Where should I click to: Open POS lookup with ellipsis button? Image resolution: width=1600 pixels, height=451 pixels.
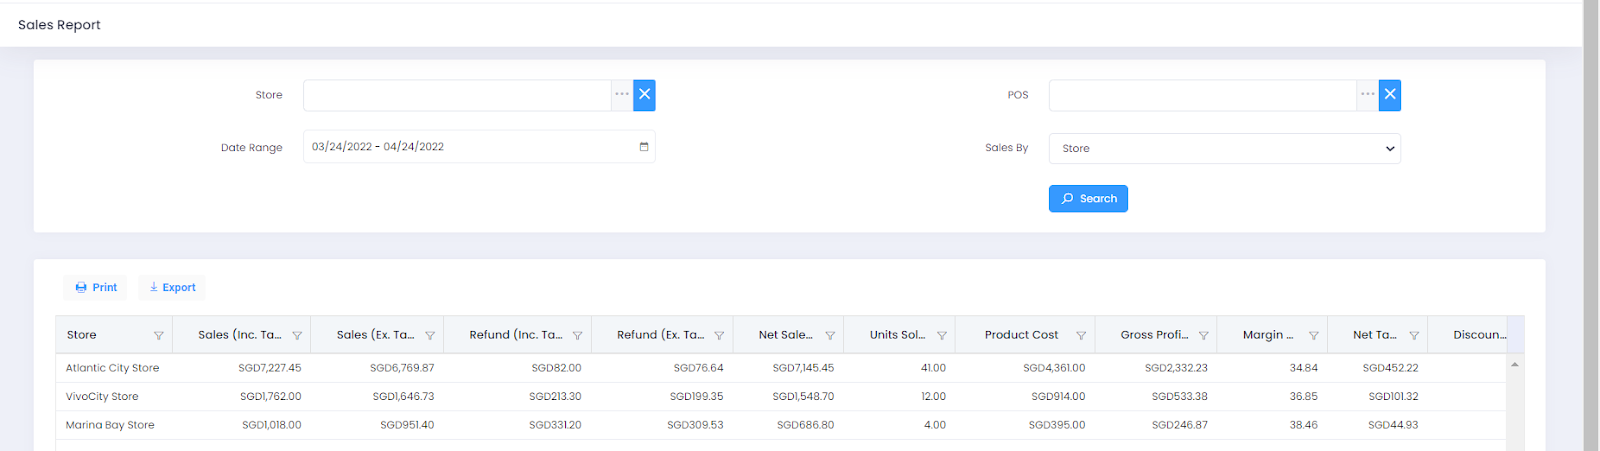(1367, 95)
